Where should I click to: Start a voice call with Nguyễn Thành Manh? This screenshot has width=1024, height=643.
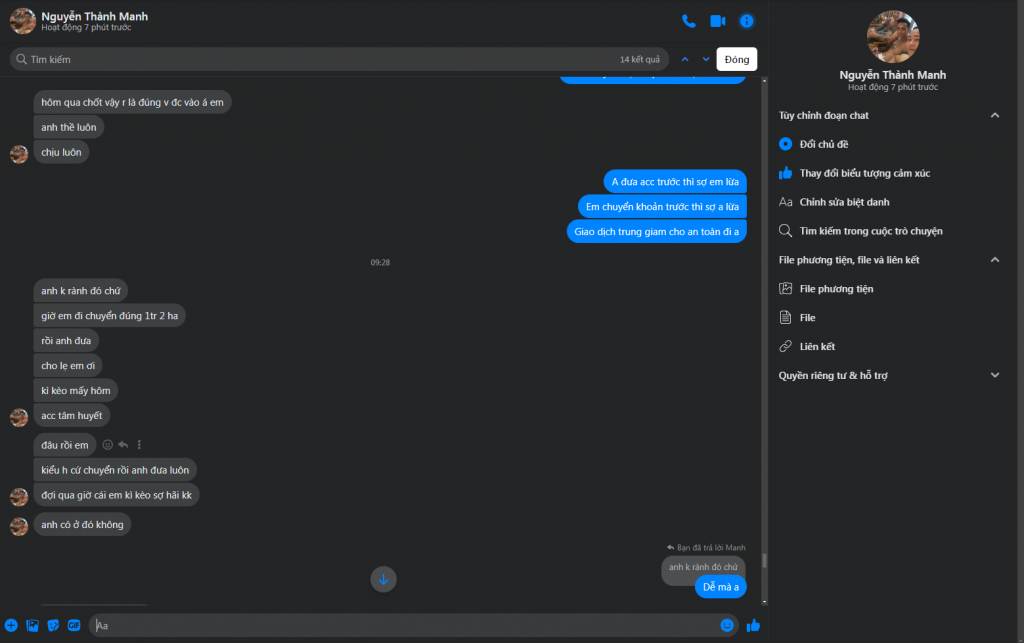[688, 21]
